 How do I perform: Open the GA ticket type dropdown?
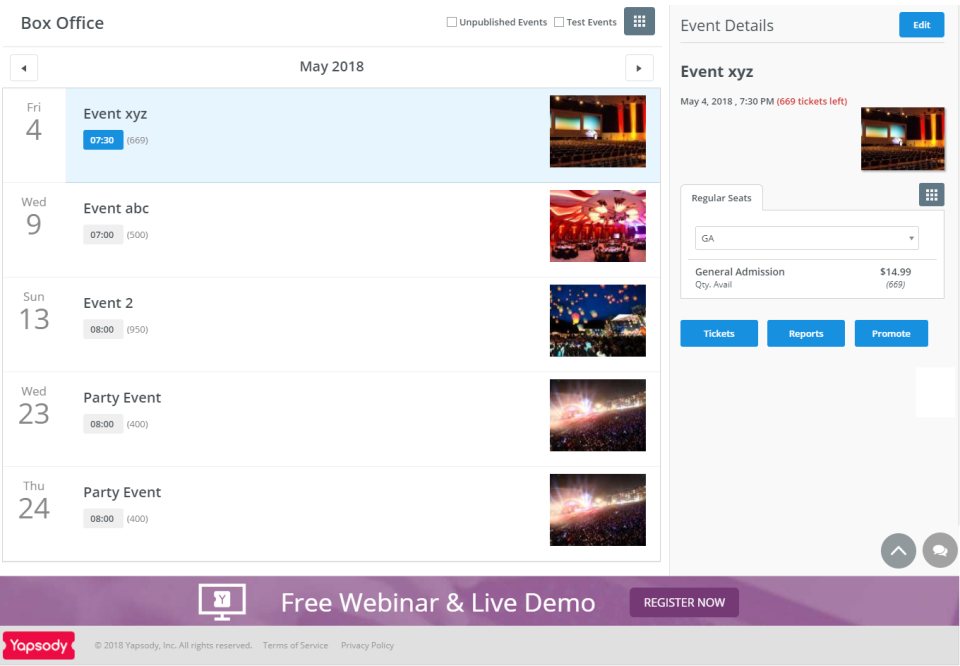[806, 238]
